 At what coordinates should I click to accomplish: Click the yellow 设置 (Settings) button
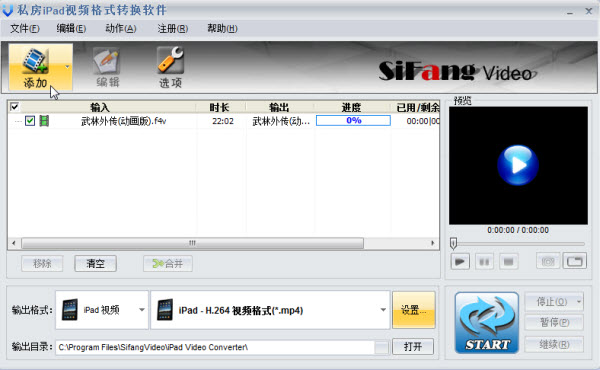[414, 310]
